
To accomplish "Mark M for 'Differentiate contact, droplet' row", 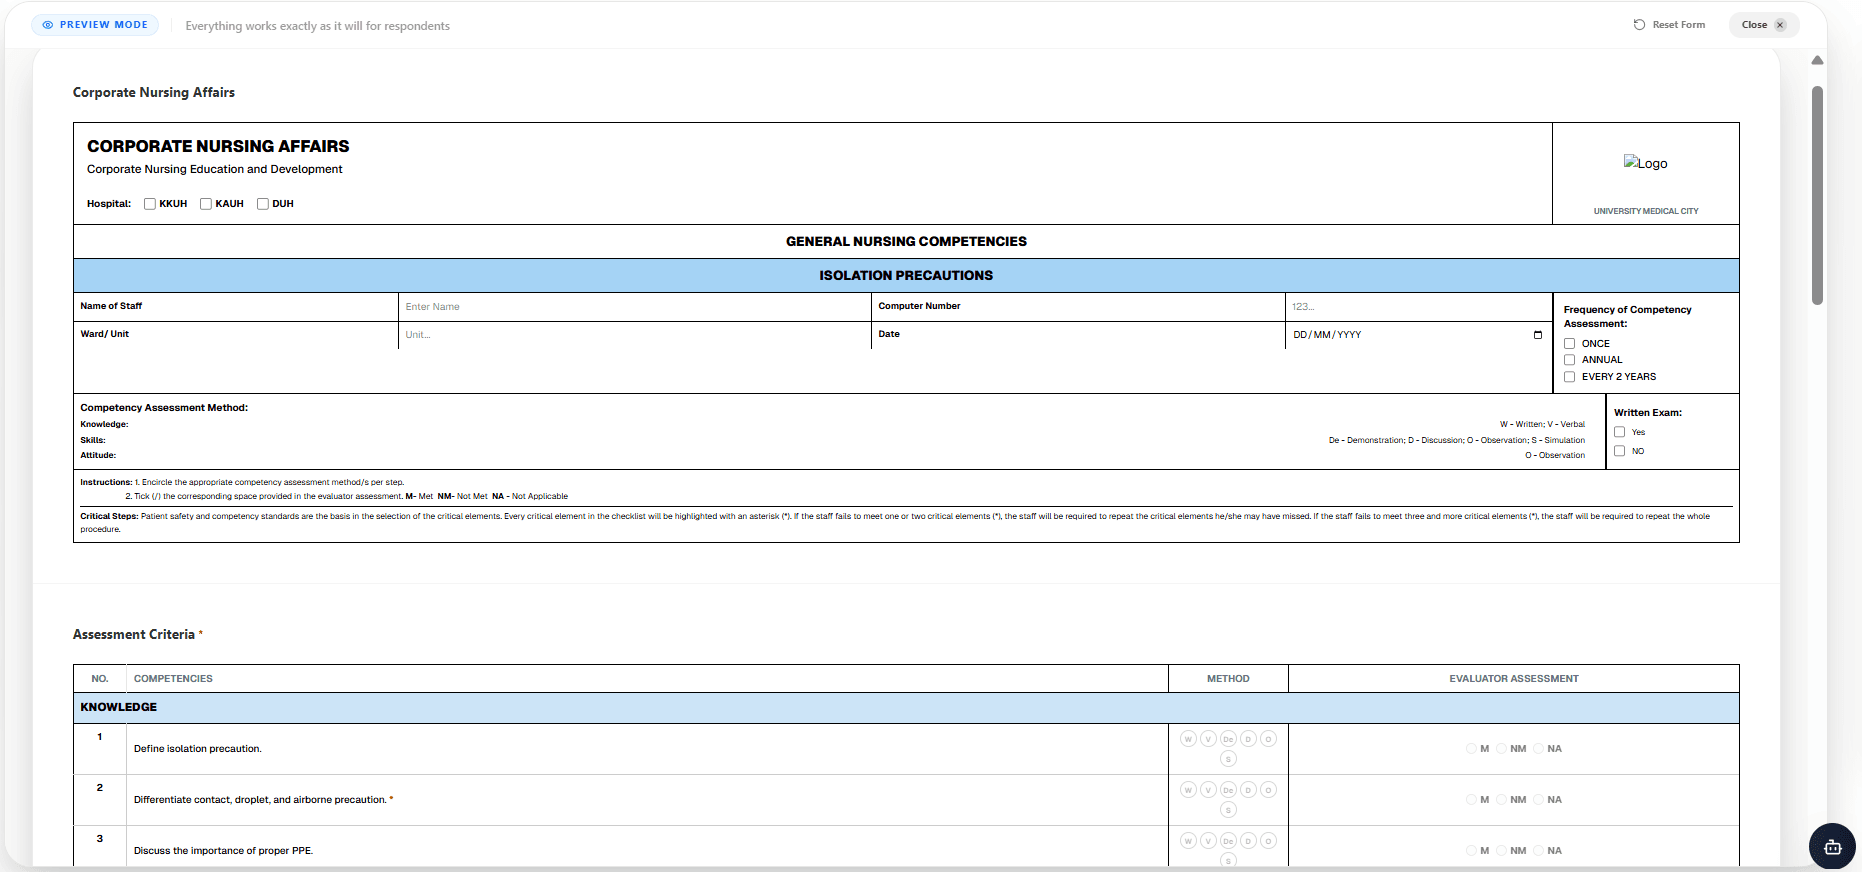I will click(x=1471, y=800).
